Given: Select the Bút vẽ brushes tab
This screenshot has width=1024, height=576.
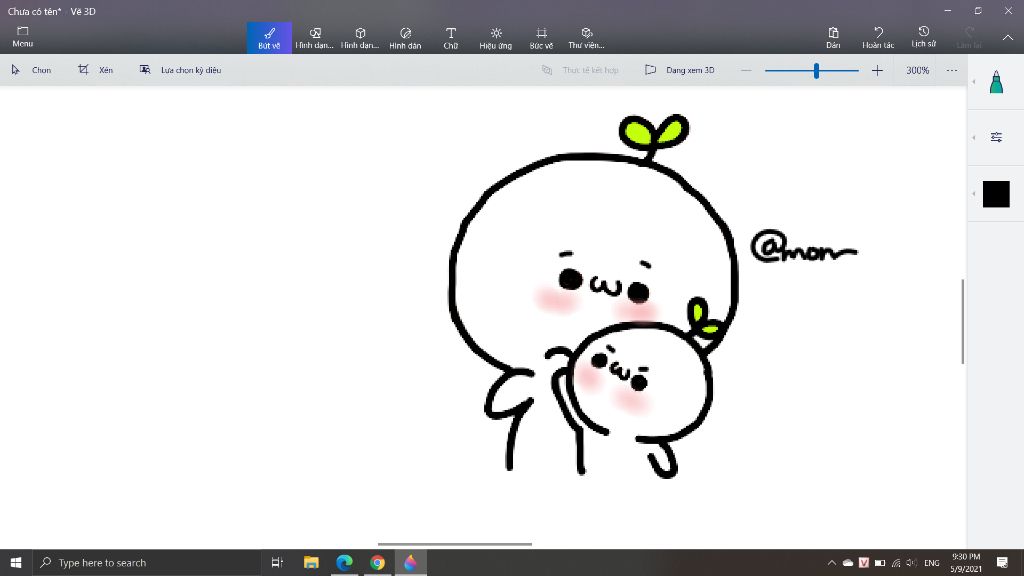Looking at the screenshot, I should (x=269, y=38).
